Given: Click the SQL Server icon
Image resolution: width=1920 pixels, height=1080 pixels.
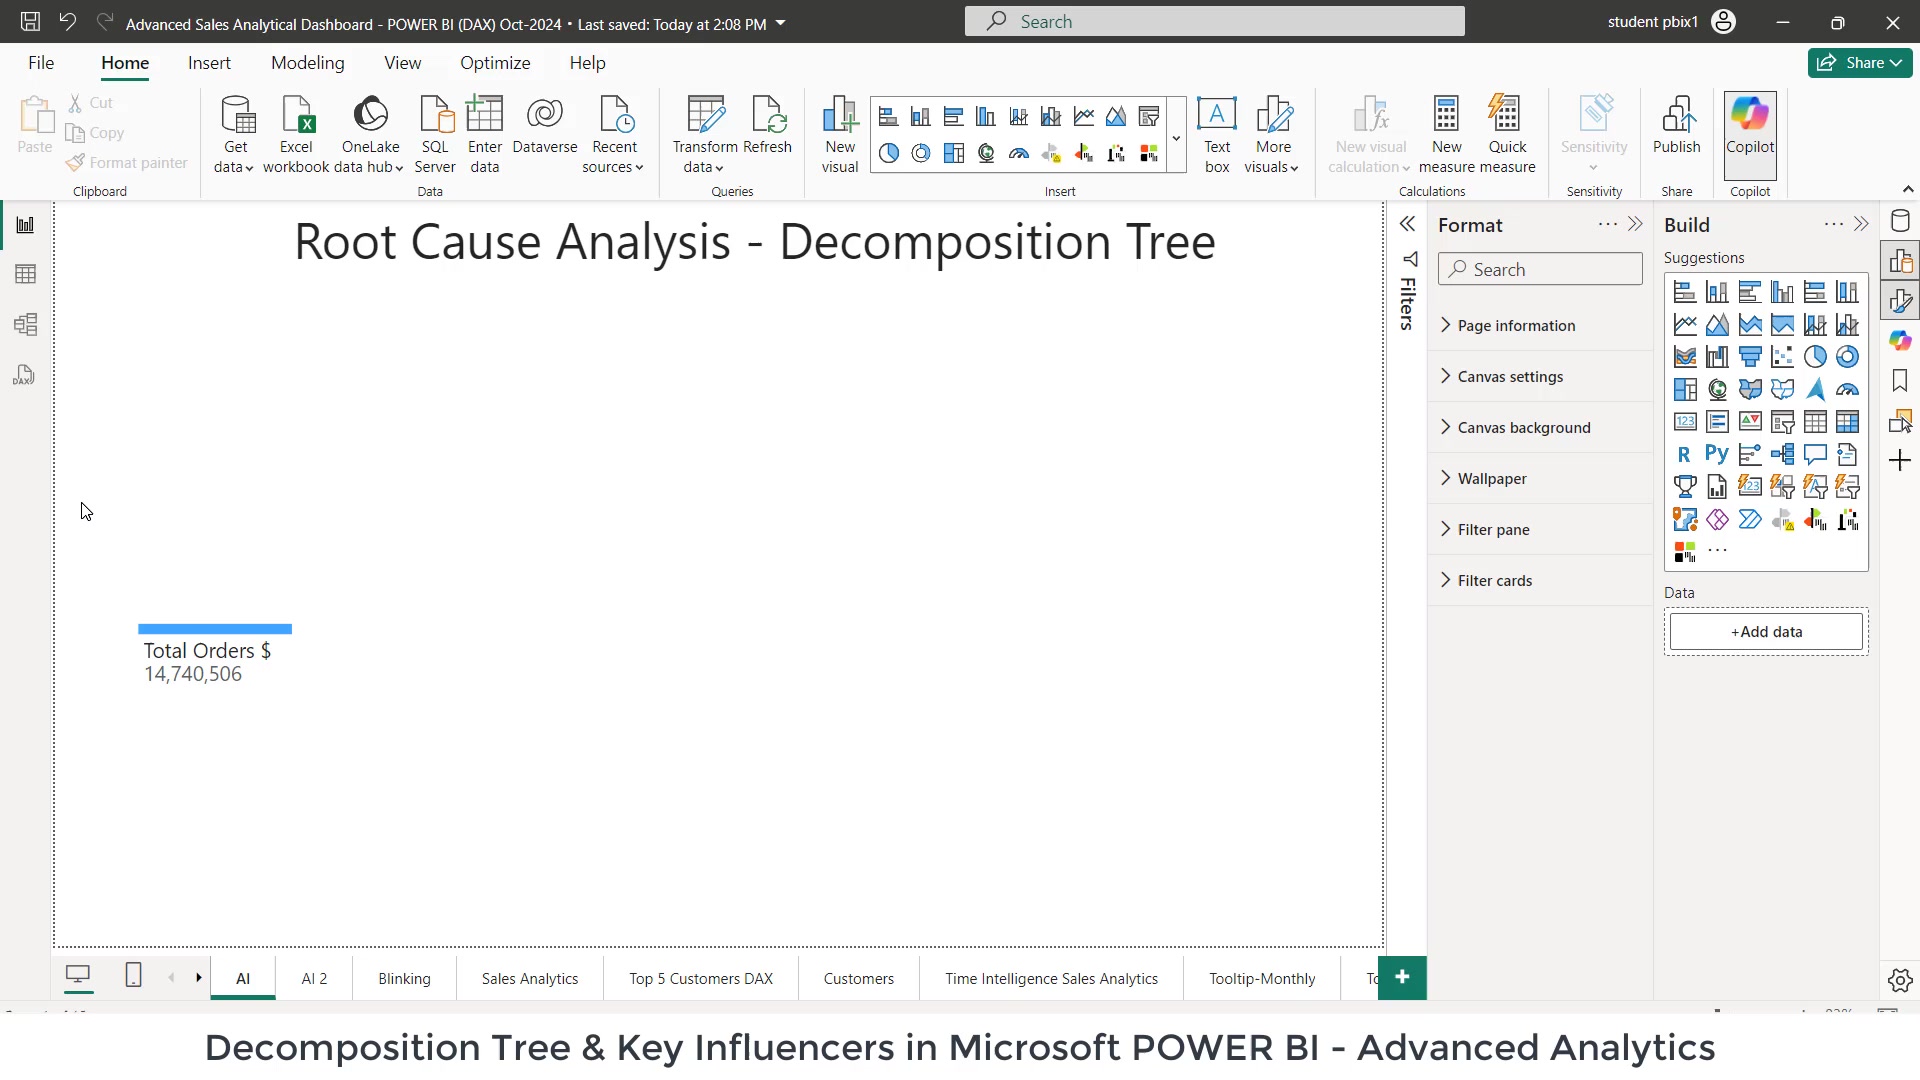Looking at the screenshot, I should tap(435, 135).
